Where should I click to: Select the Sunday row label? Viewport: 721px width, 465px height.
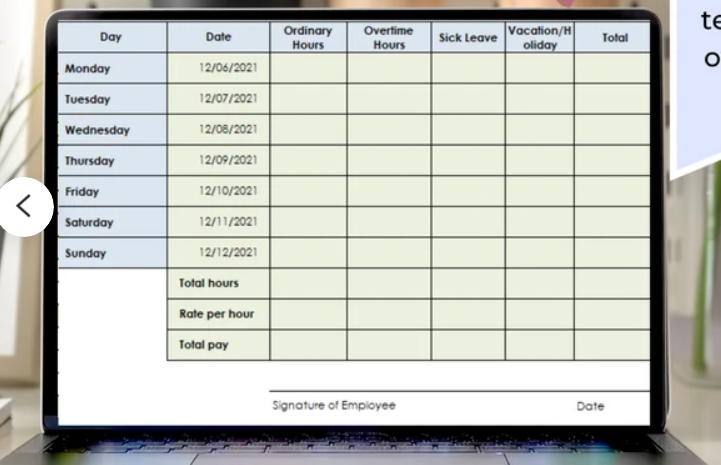(x=112, y=253)
